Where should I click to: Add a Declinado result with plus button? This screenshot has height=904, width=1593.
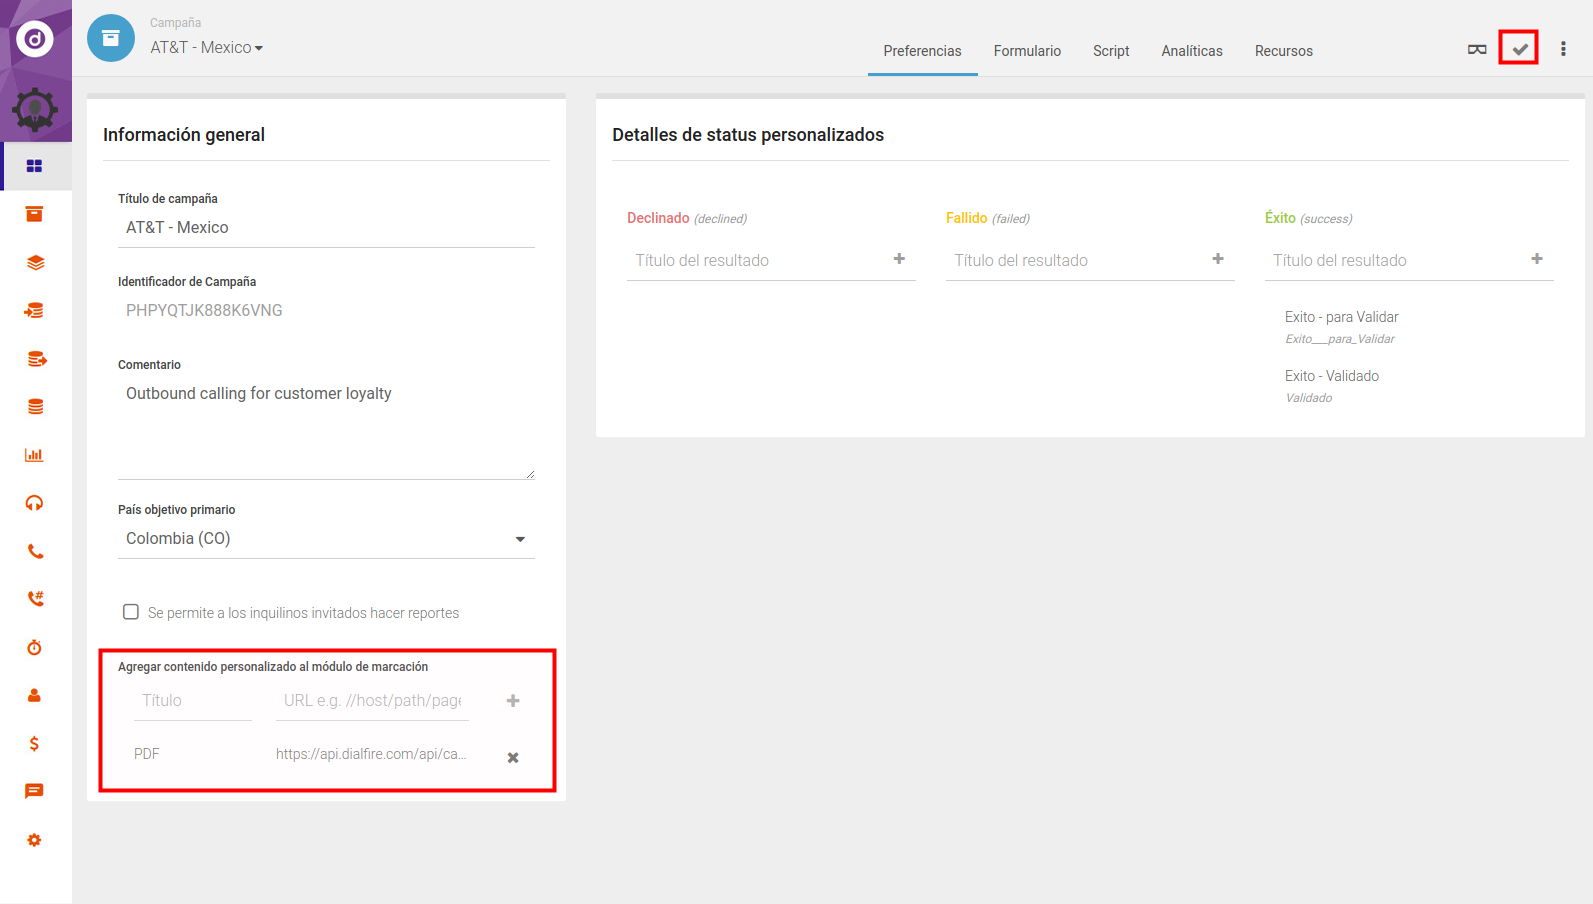[x=899, y=259]
